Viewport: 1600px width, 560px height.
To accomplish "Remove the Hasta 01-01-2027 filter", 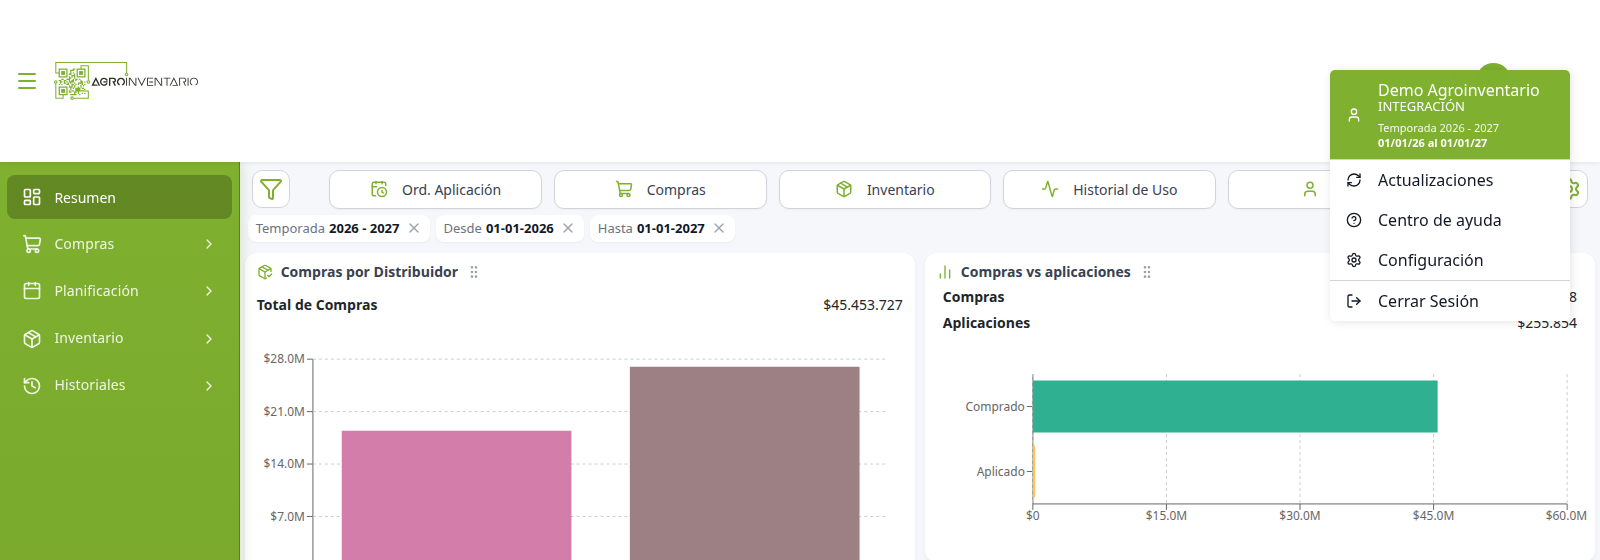I will (x=719, y=228).
